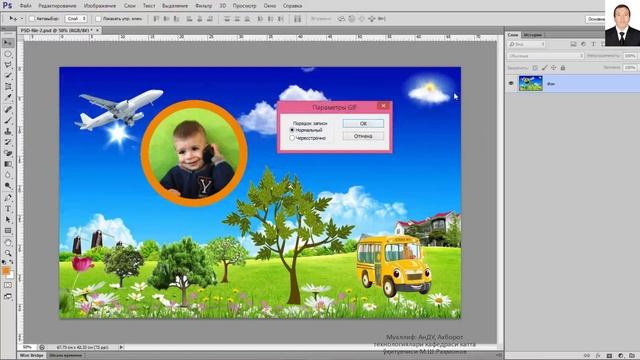
Task: Change screen mode via toolbox icon
Action: [8, 296]
